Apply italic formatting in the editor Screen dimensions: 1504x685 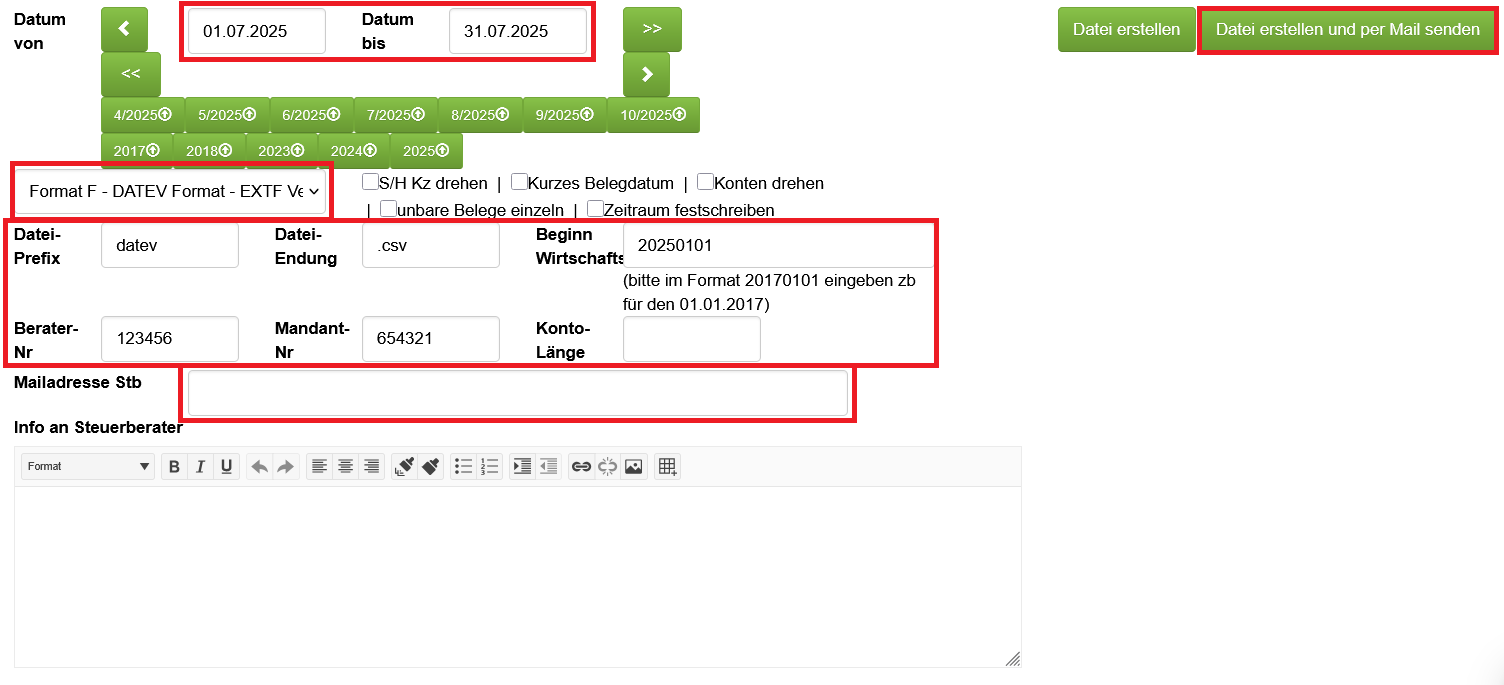pos(200,466)
